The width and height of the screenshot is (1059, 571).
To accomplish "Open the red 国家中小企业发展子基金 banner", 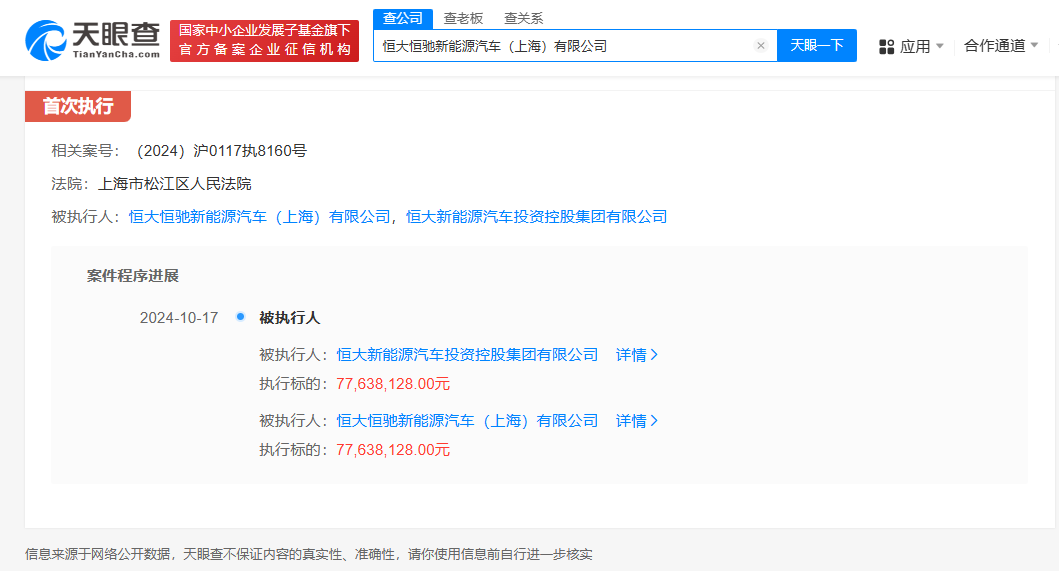I will (264, 41).
